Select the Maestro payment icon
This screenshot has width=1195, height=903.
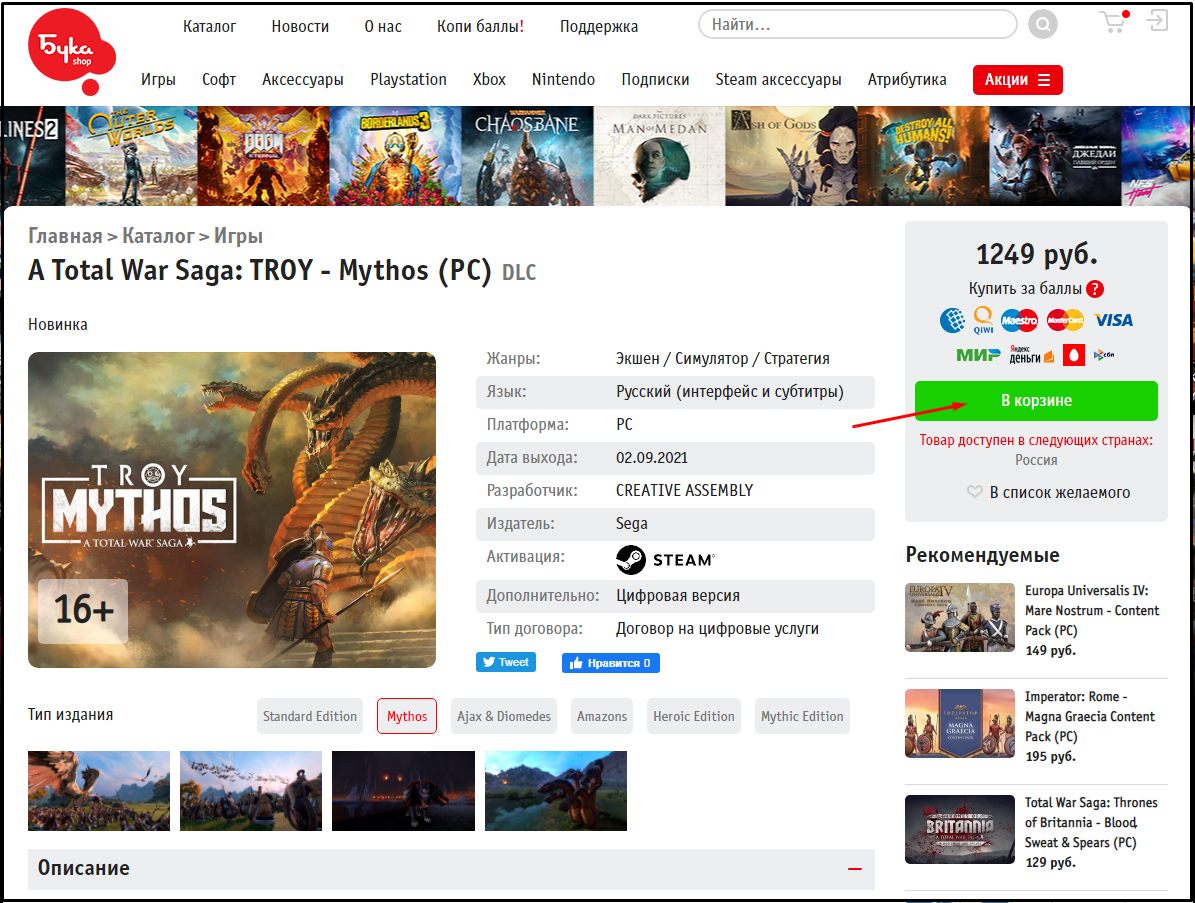point(1019,320)
